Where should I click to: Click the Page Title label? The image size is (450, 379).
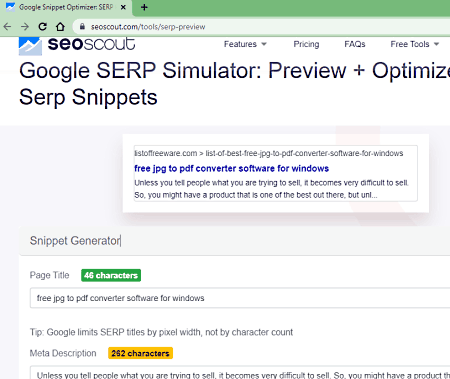(x=49, y=275)
